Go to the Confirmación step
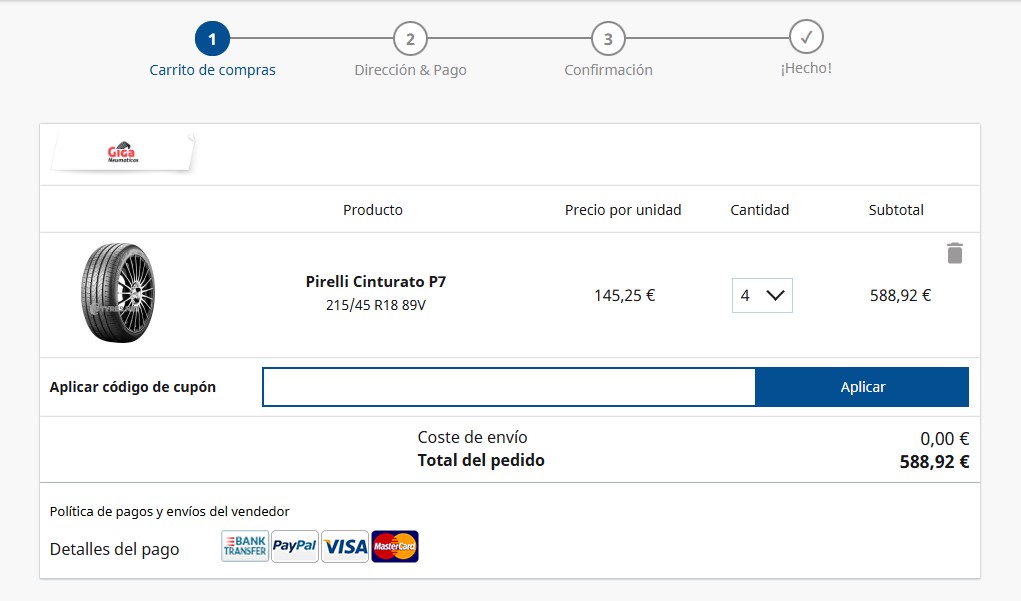The width and height of the screenshot is (1021, 601). tap(608, 39)
